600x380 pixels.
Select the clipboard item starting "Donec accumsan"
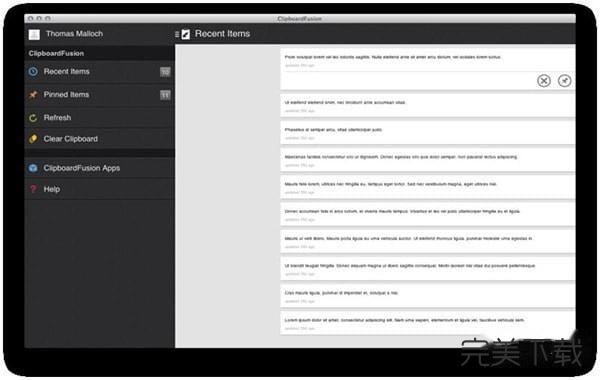[x=428, y=214]
